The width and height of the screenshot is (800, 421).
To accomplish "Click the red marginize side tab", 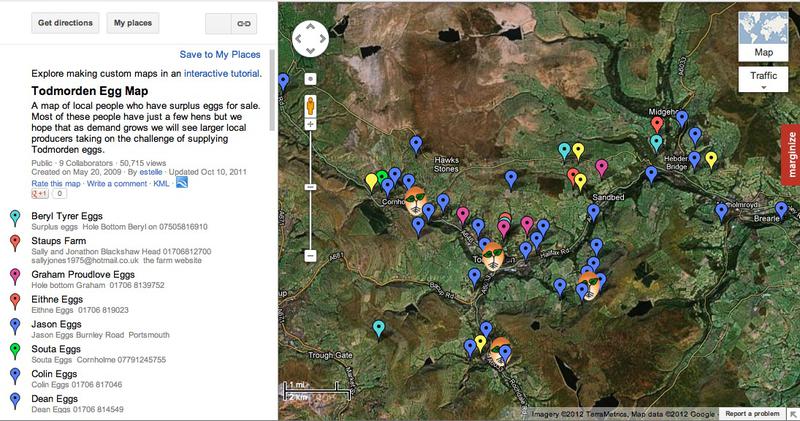I will coord(791,155).
